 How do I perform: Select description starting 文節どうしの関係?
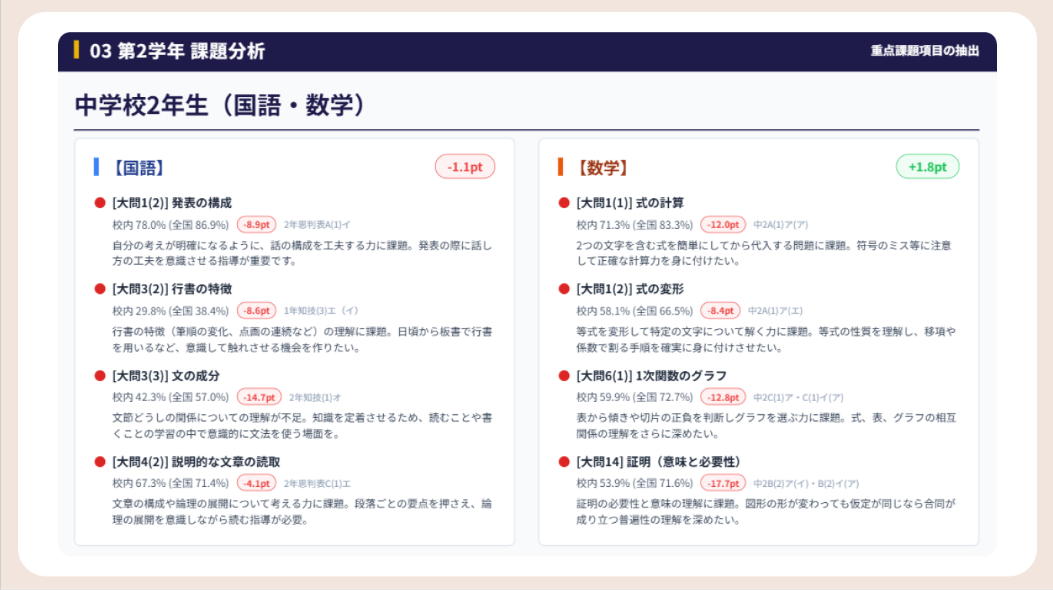coord(302,426)
